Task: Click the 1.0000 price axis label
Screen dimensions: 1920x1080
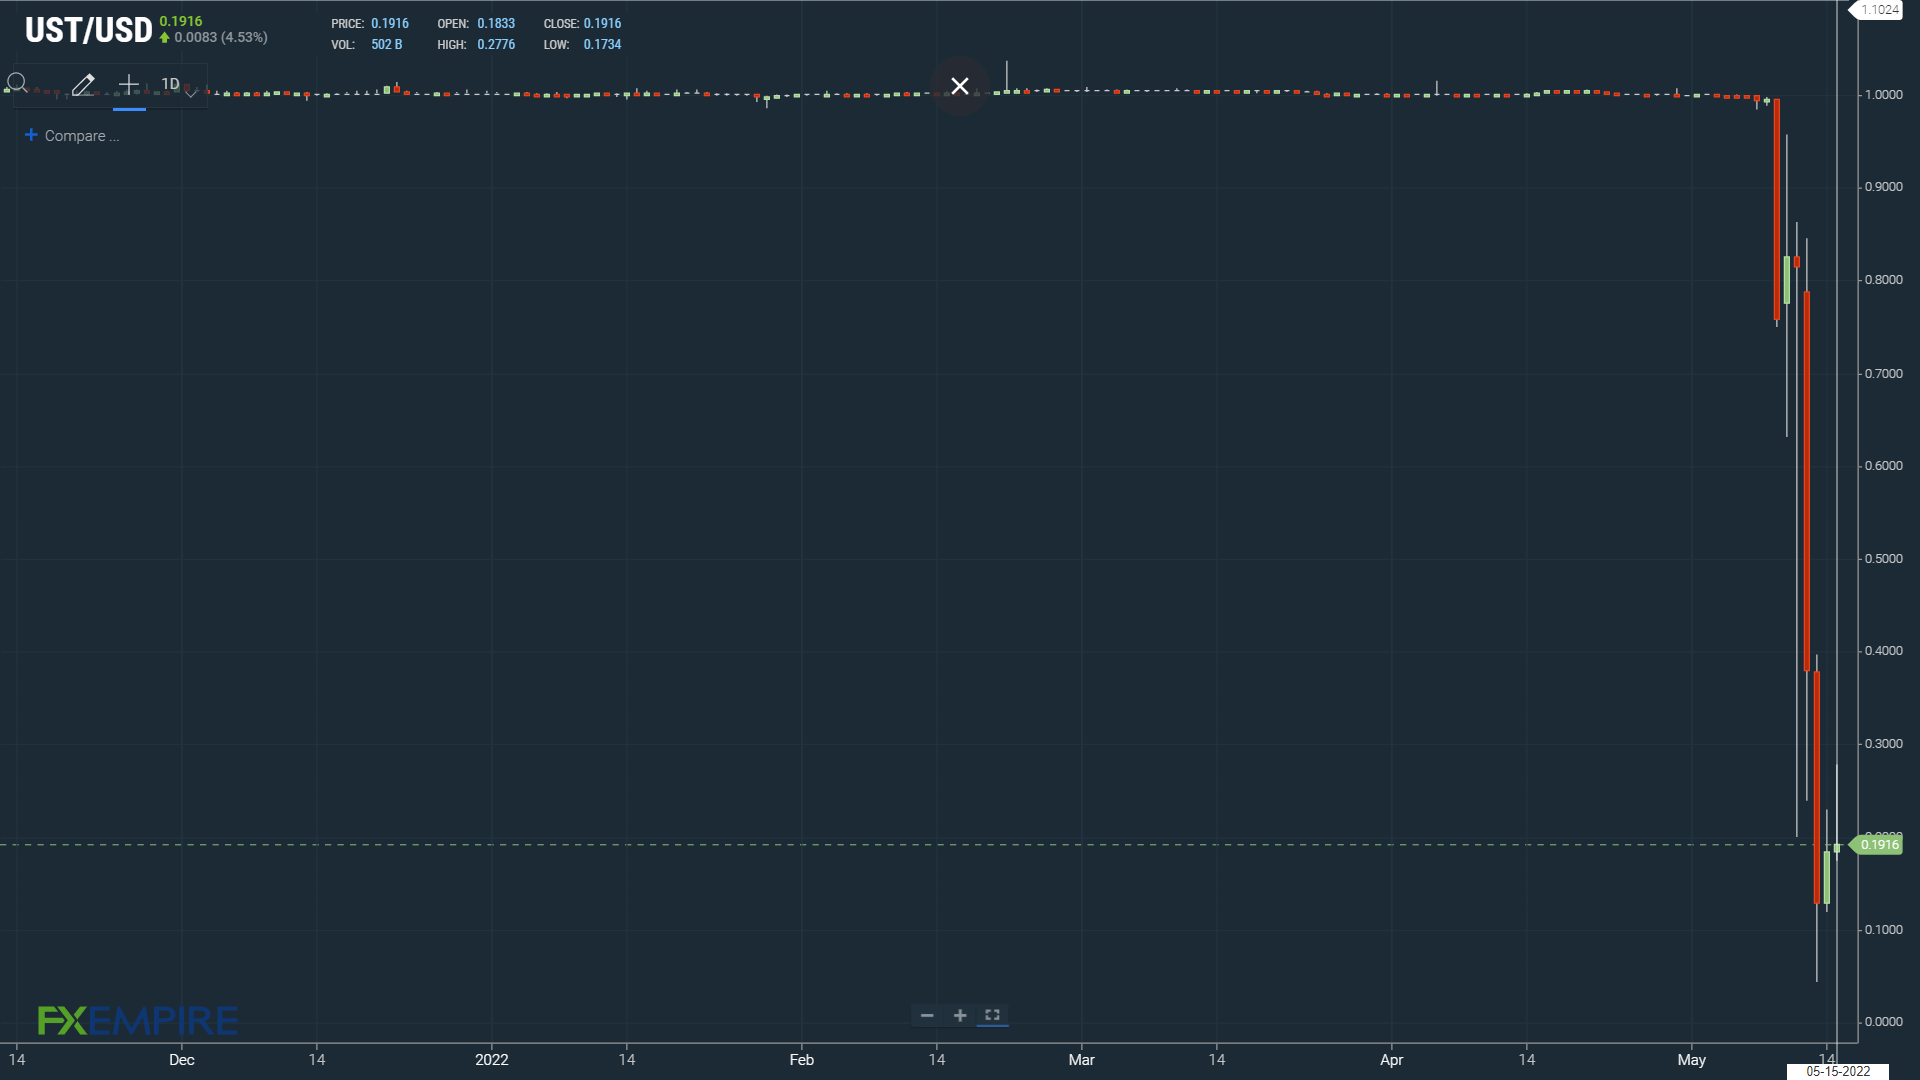Action: click(x=1883, y=94)
